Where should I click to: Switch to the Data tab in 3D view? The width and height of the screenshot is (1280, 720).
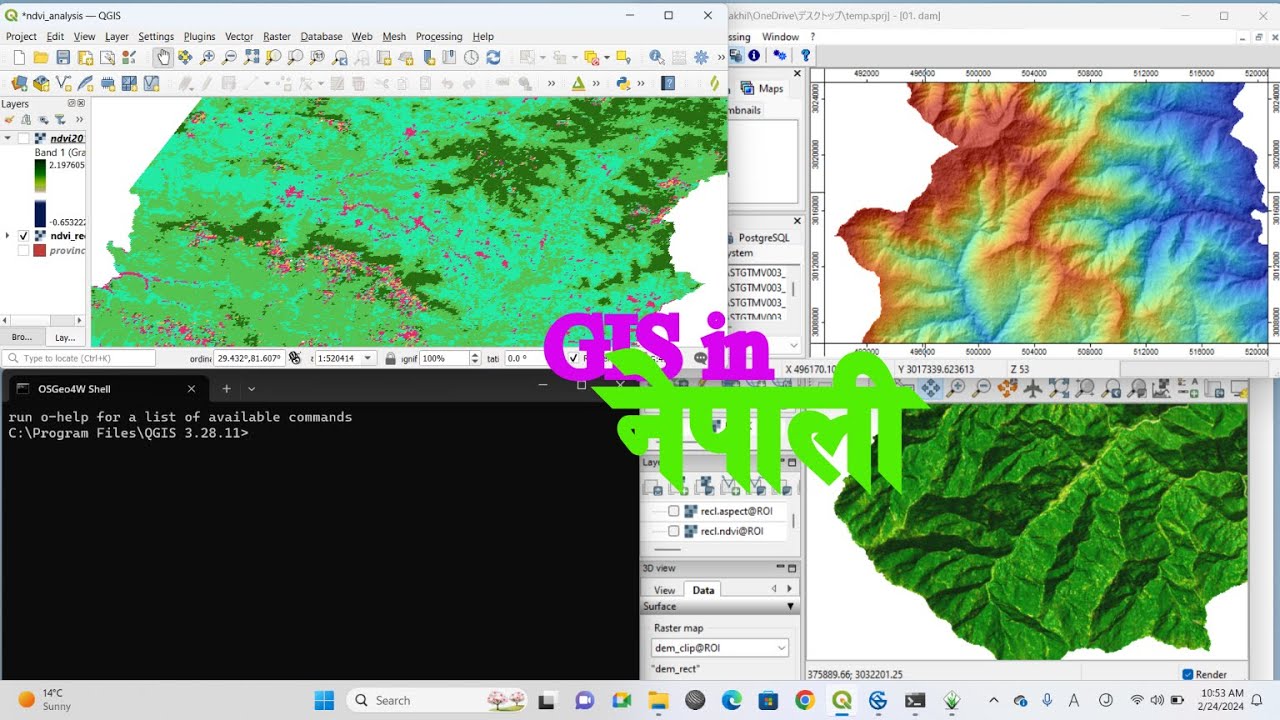(704, 590)
